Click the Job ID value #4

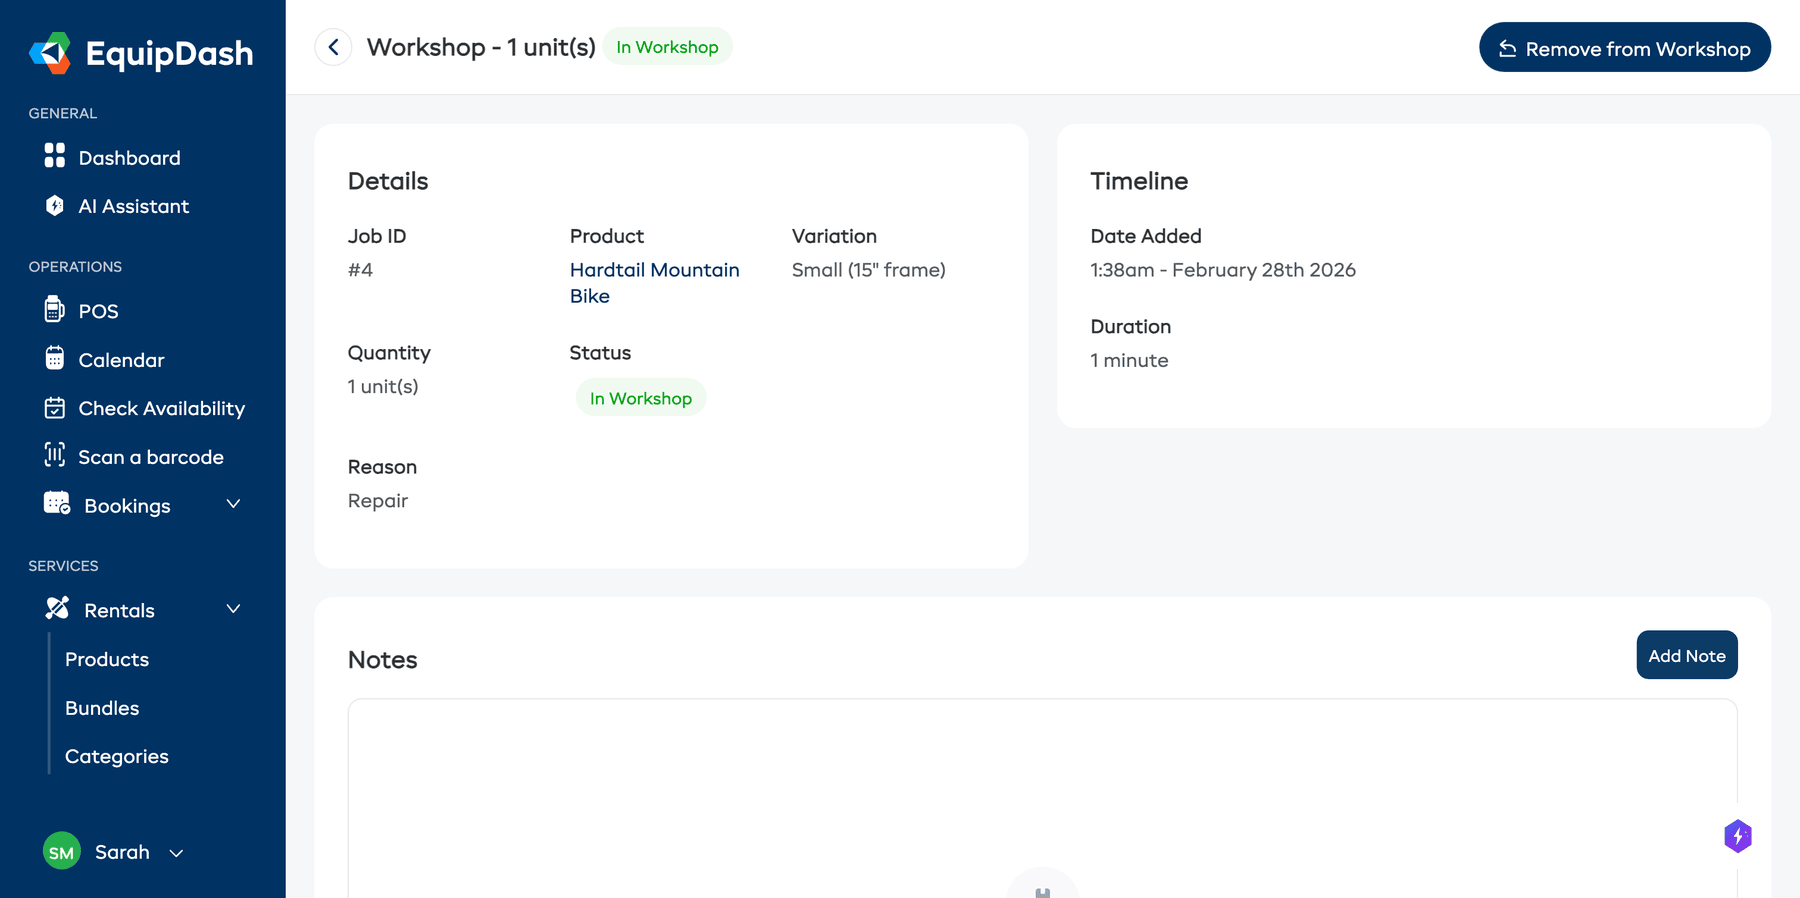[x=360, y=270]
